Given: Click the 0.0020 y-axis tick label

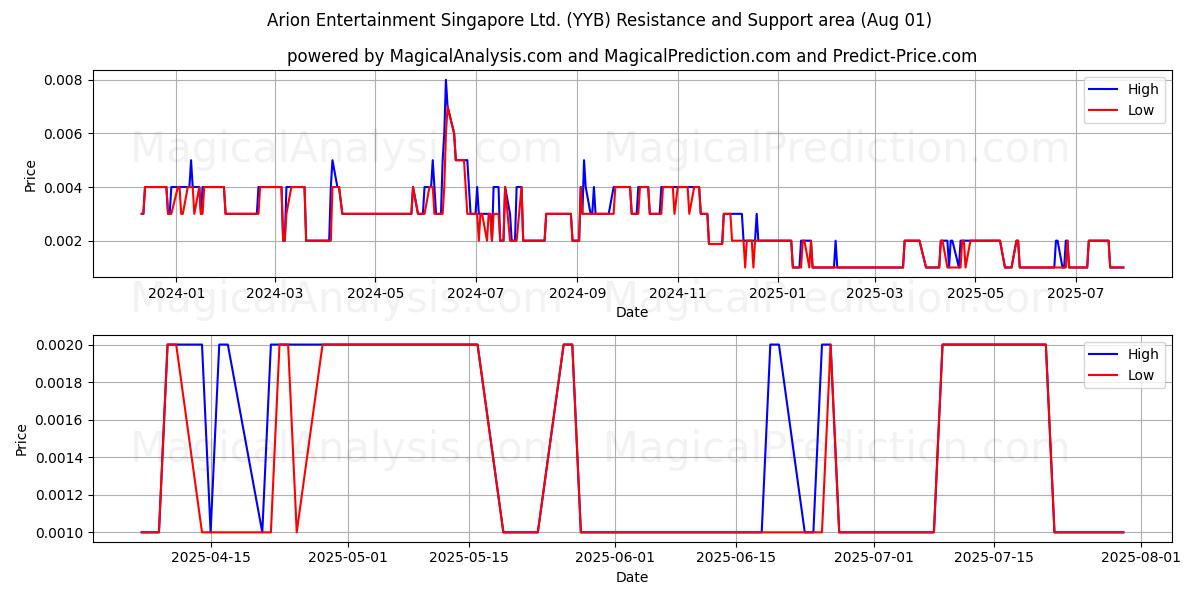Looking at the screenshot, I should tap(61, 345).
